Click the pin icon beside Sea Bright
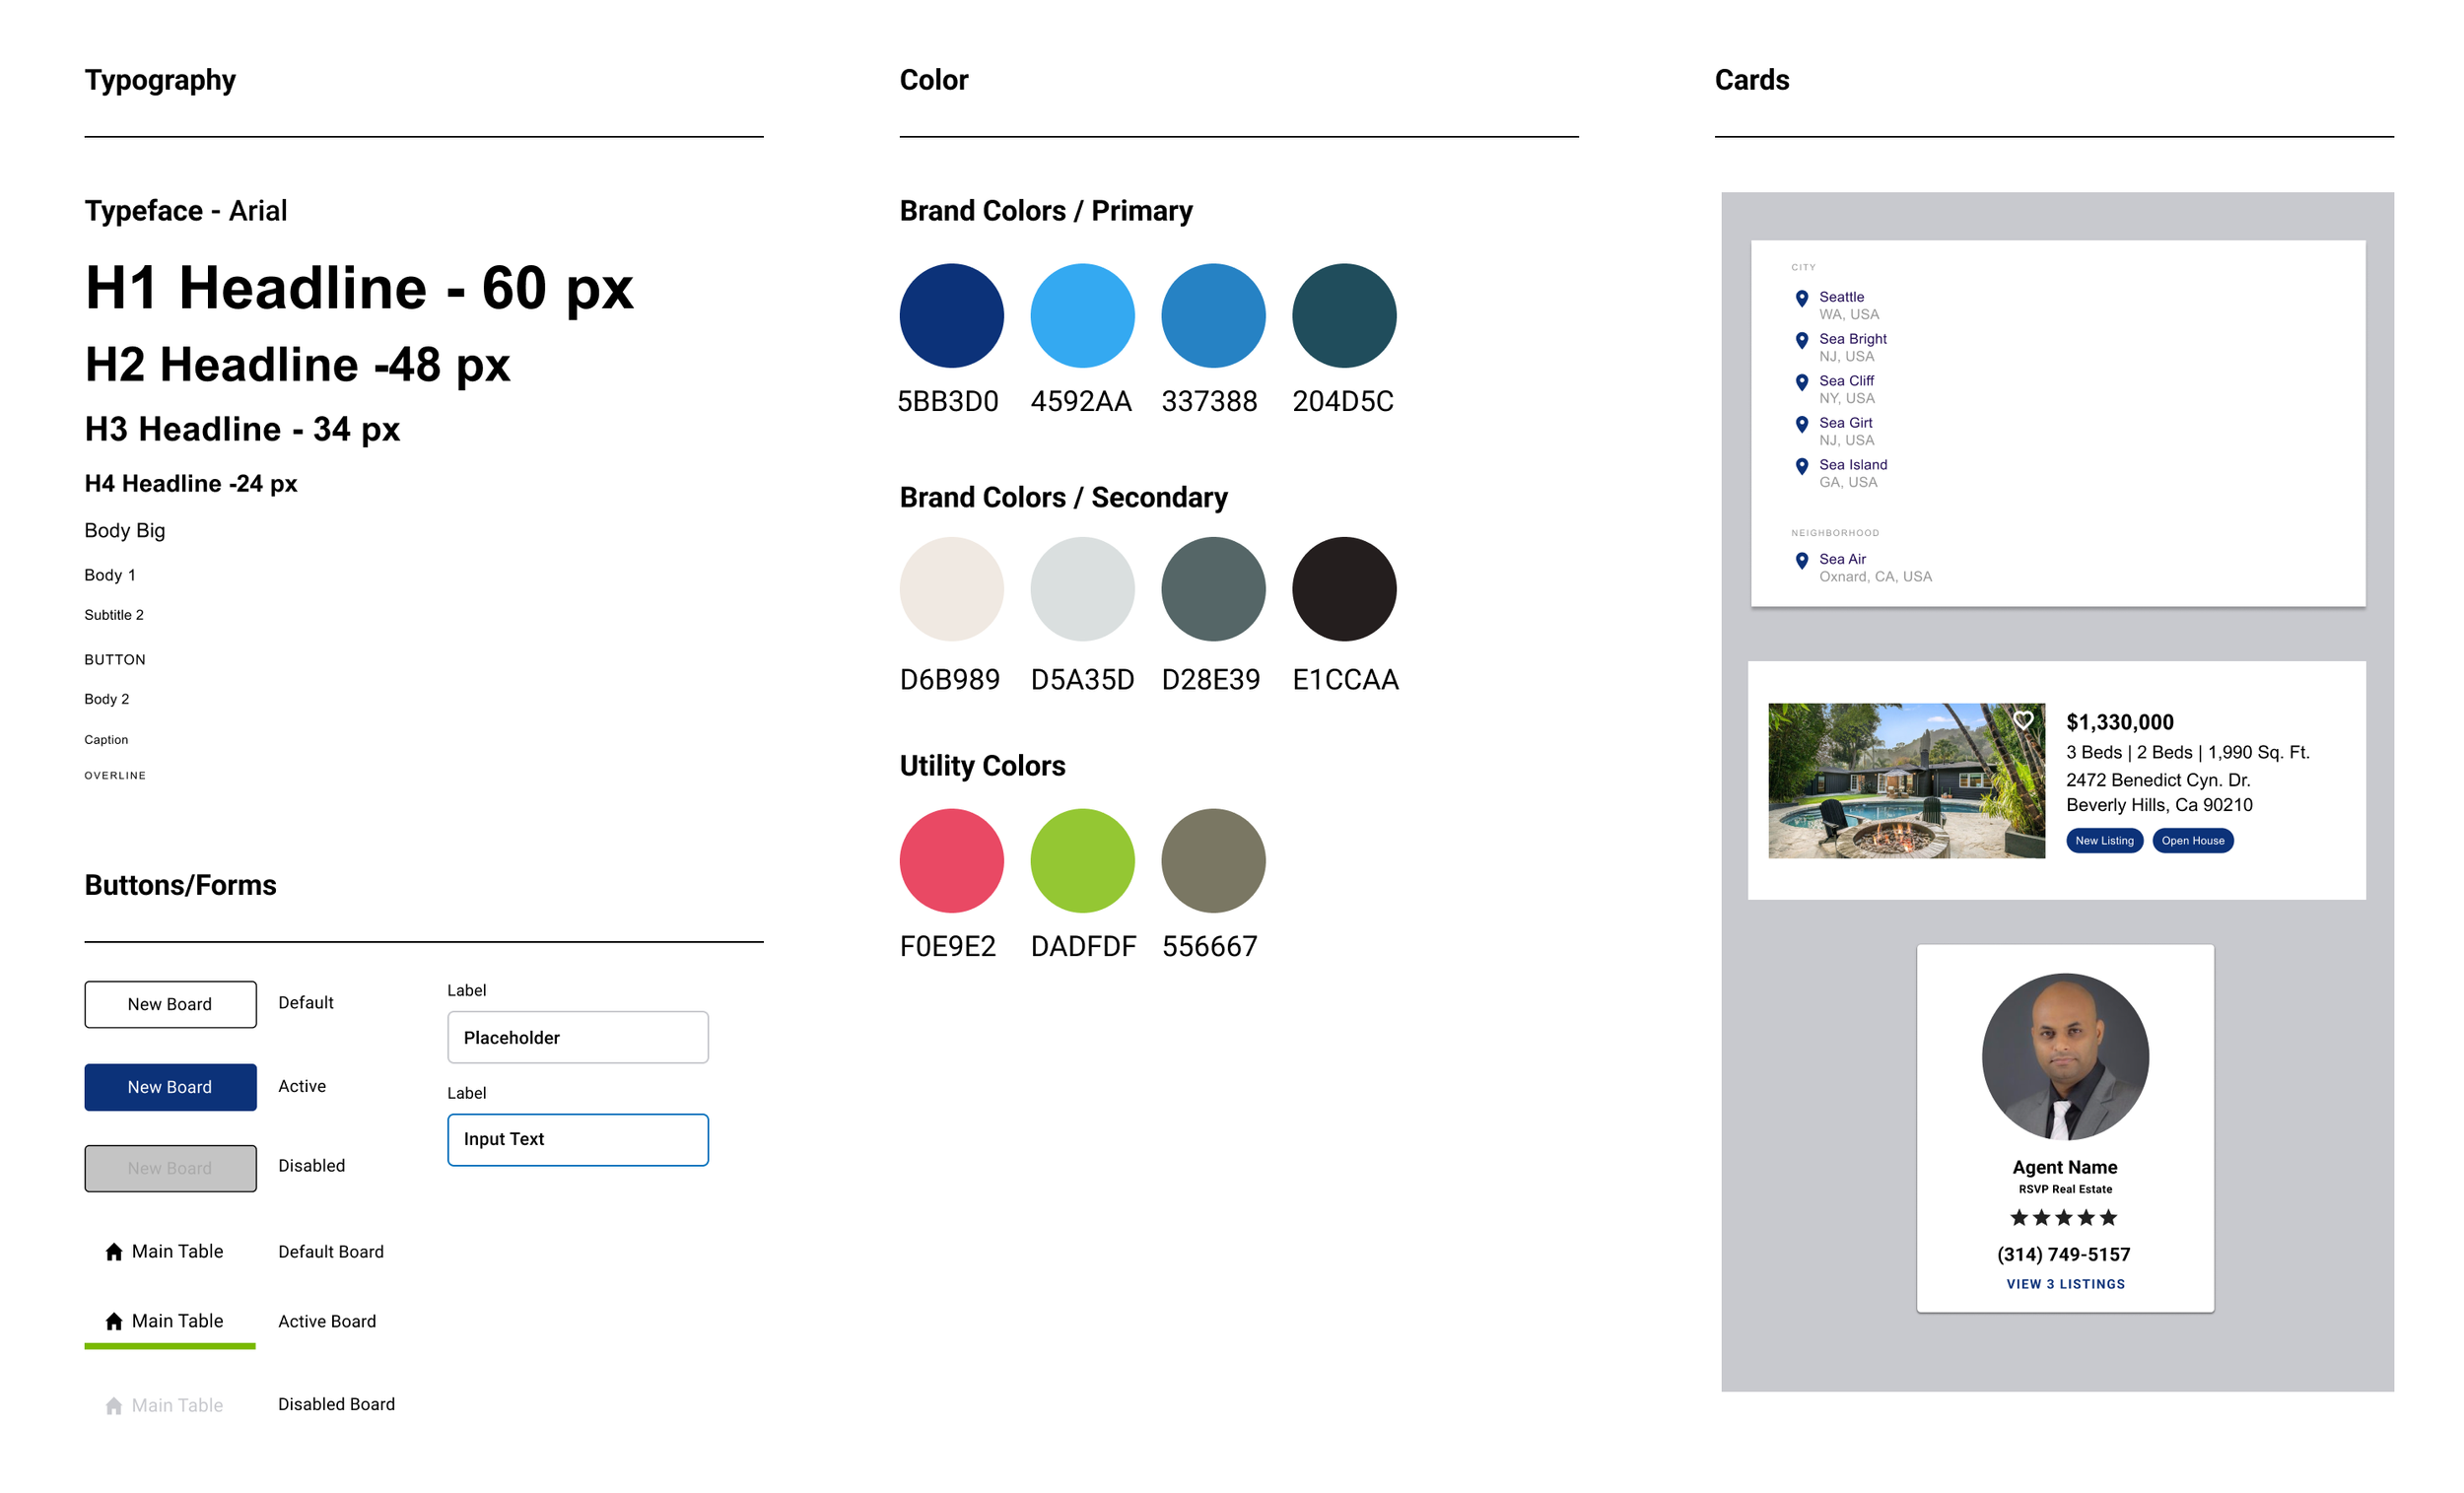This screenshot has height=1493, width=2464. (1801, 340)
